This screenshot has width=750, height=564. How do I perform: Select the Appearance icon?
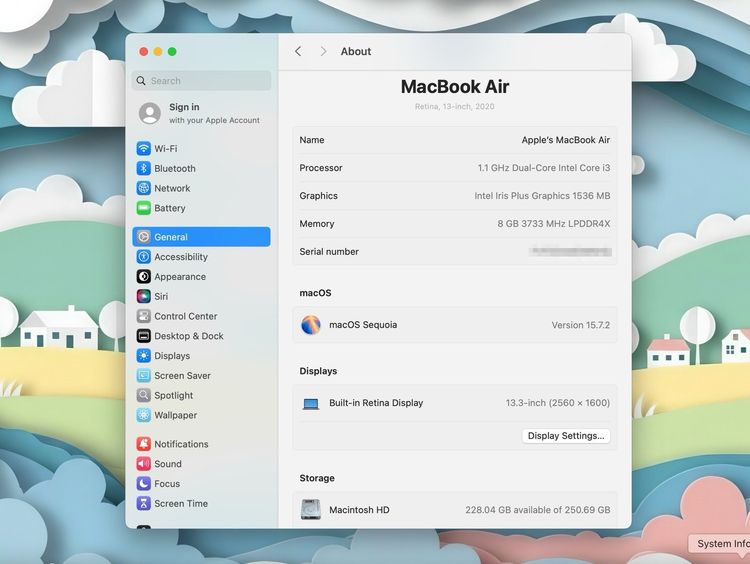(x=143, y=276)
